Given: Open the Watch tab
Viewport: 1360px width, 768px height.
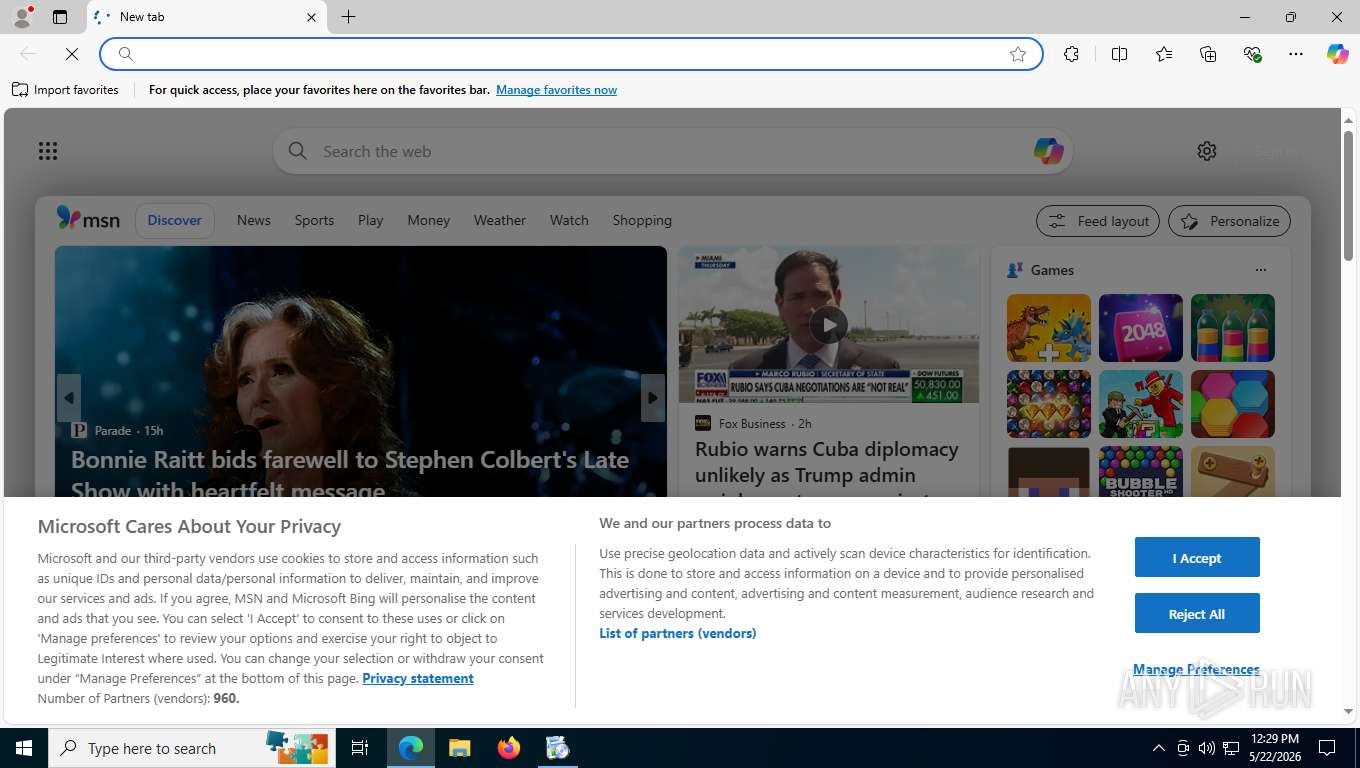Looking at the screenshot, I should tap(569, 220).
